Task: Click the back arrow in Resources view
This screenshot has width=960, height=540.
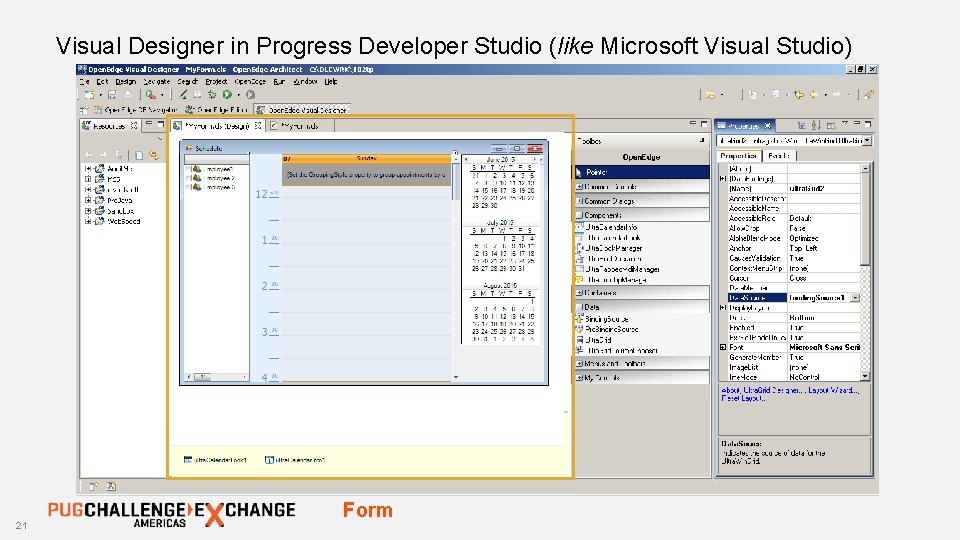Action: 89,155
